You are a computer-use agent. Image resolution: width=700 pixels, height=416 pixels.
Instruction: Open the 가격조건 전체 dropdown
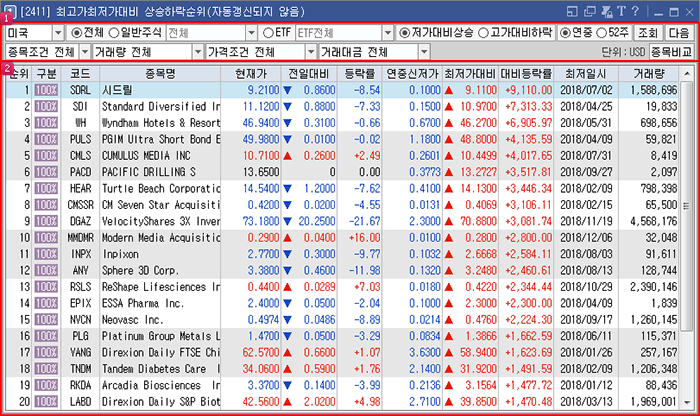click(311, 52)
